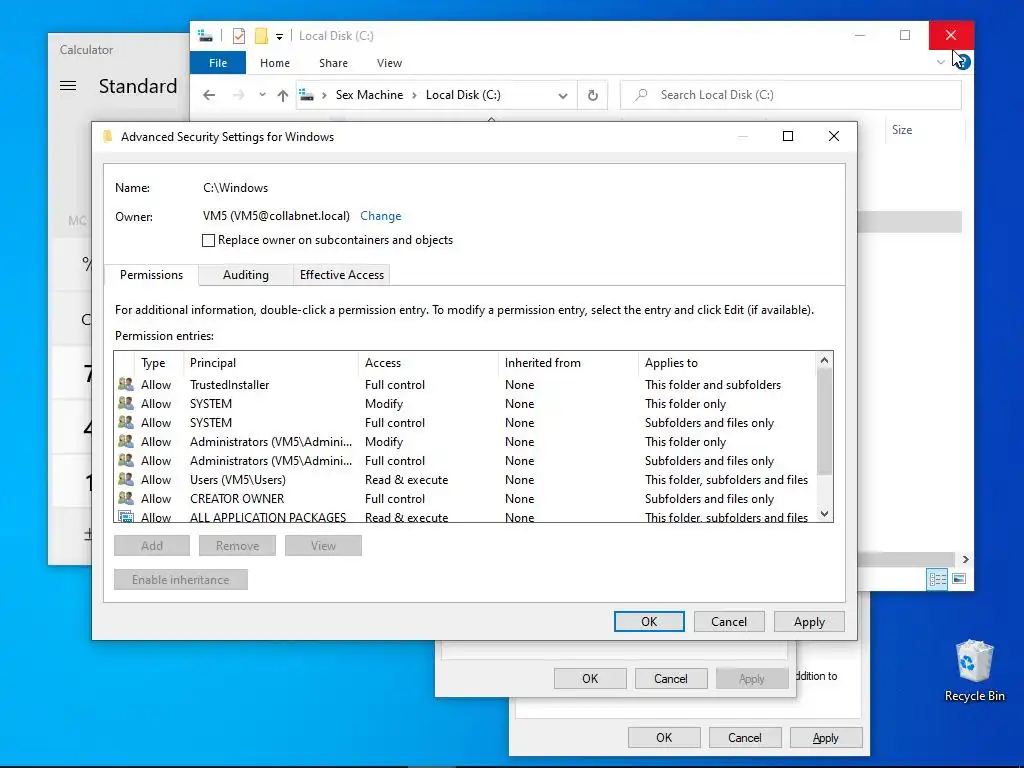Expand the Explorer ribbon chevron
The height and width of the screenshot is (768, 1024).
(940, 63)
